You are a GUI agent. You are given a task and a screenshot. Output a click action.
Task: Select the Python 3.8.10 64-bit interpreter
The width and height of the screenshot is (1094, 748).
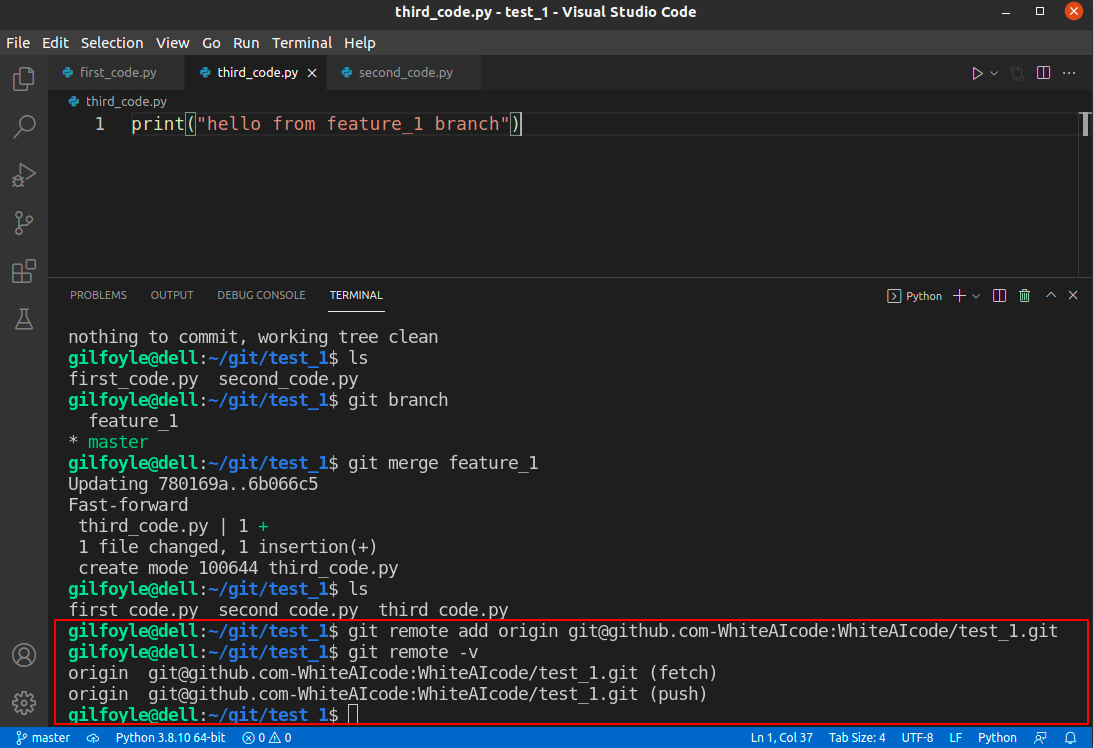tap(170, 737)
